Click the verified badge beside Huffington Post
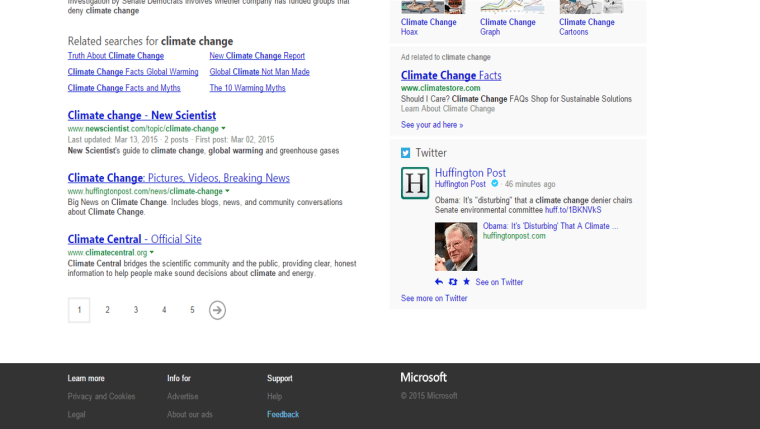 click(494, 184)
